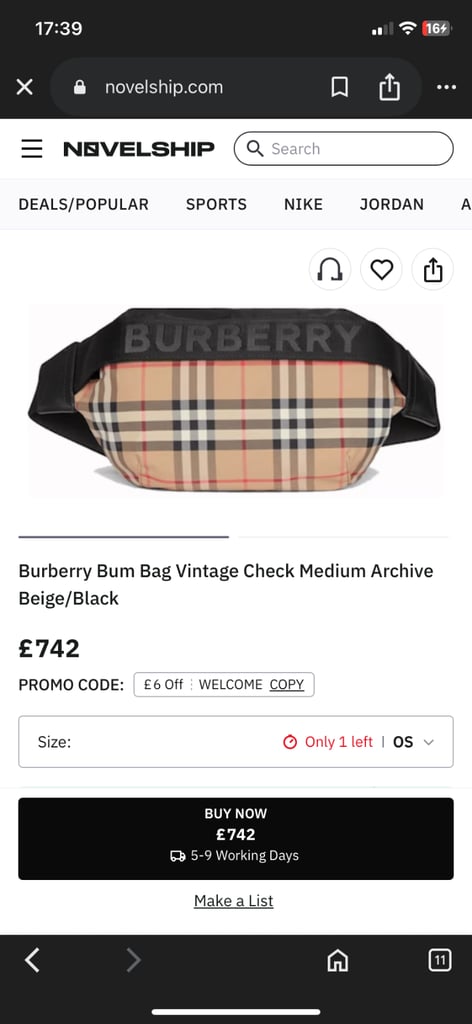
Task: Select the DEALS/POPULAR category tab
Action: tap(84, 204)
